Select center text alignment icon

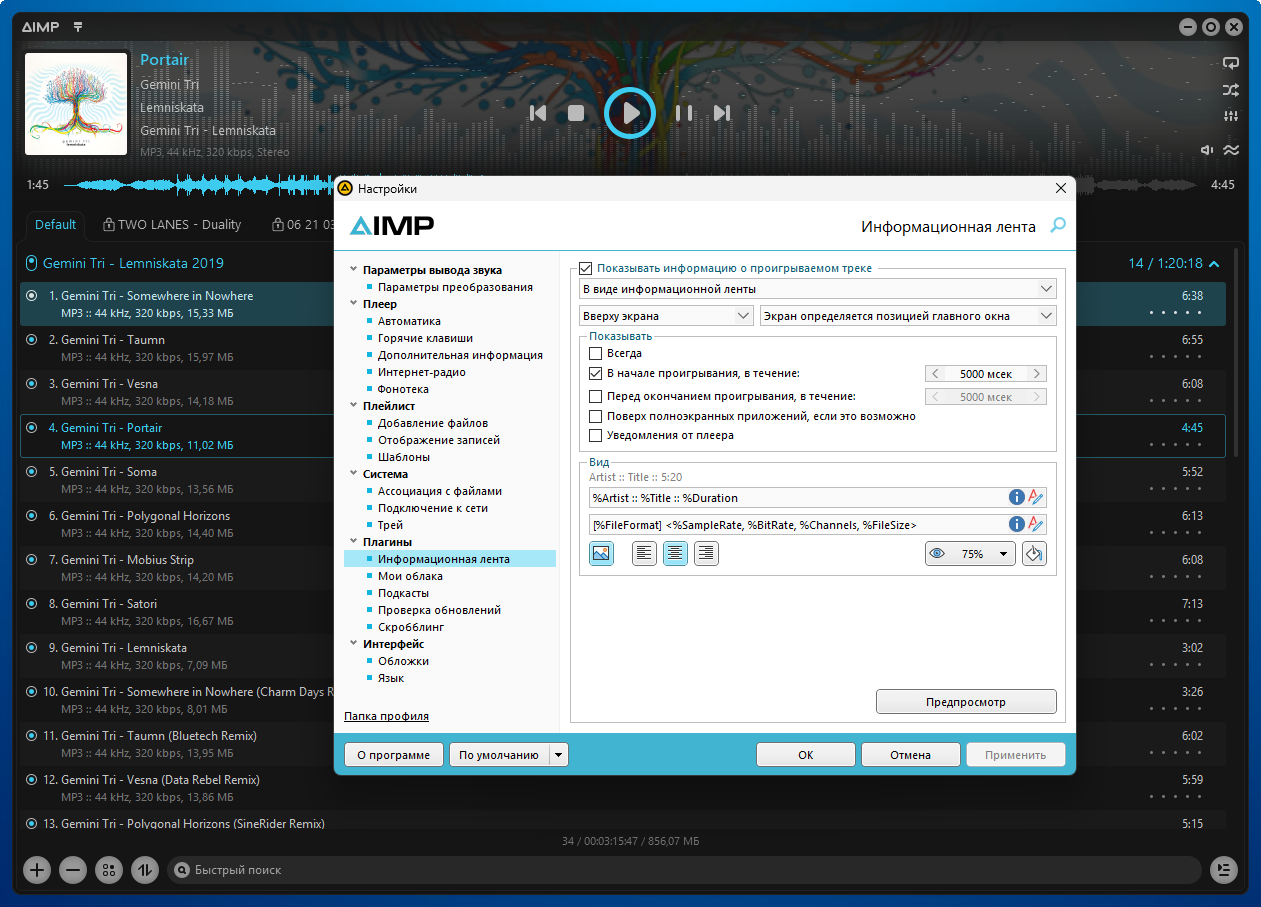[675, 553]
